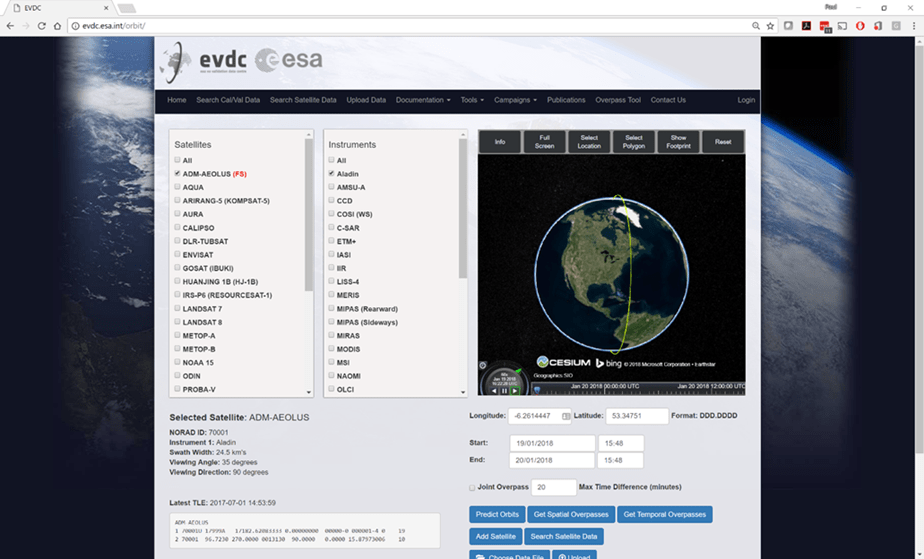Click Get Temporal Overpasses button
This screenshot has height=559, width=924.
(665, 514)
